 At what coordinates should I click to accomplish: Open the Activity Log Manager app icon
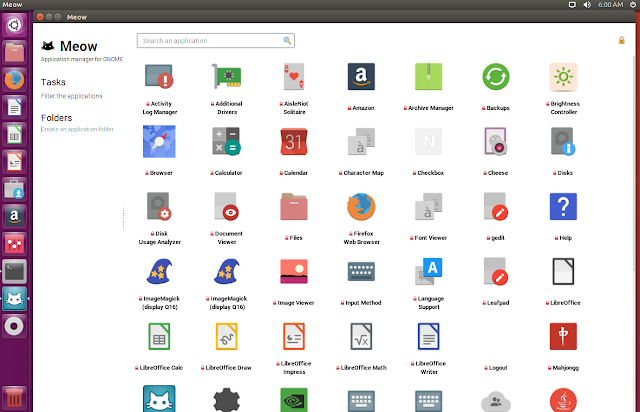click(159, 76)
